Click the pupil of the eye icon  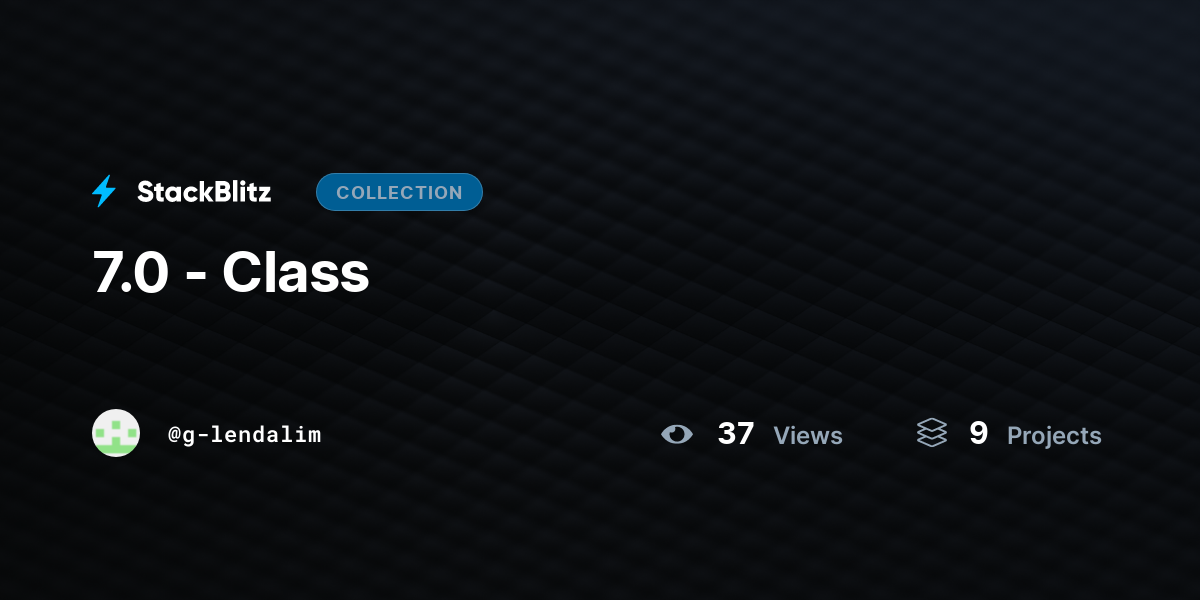click(x=678, y=434)
